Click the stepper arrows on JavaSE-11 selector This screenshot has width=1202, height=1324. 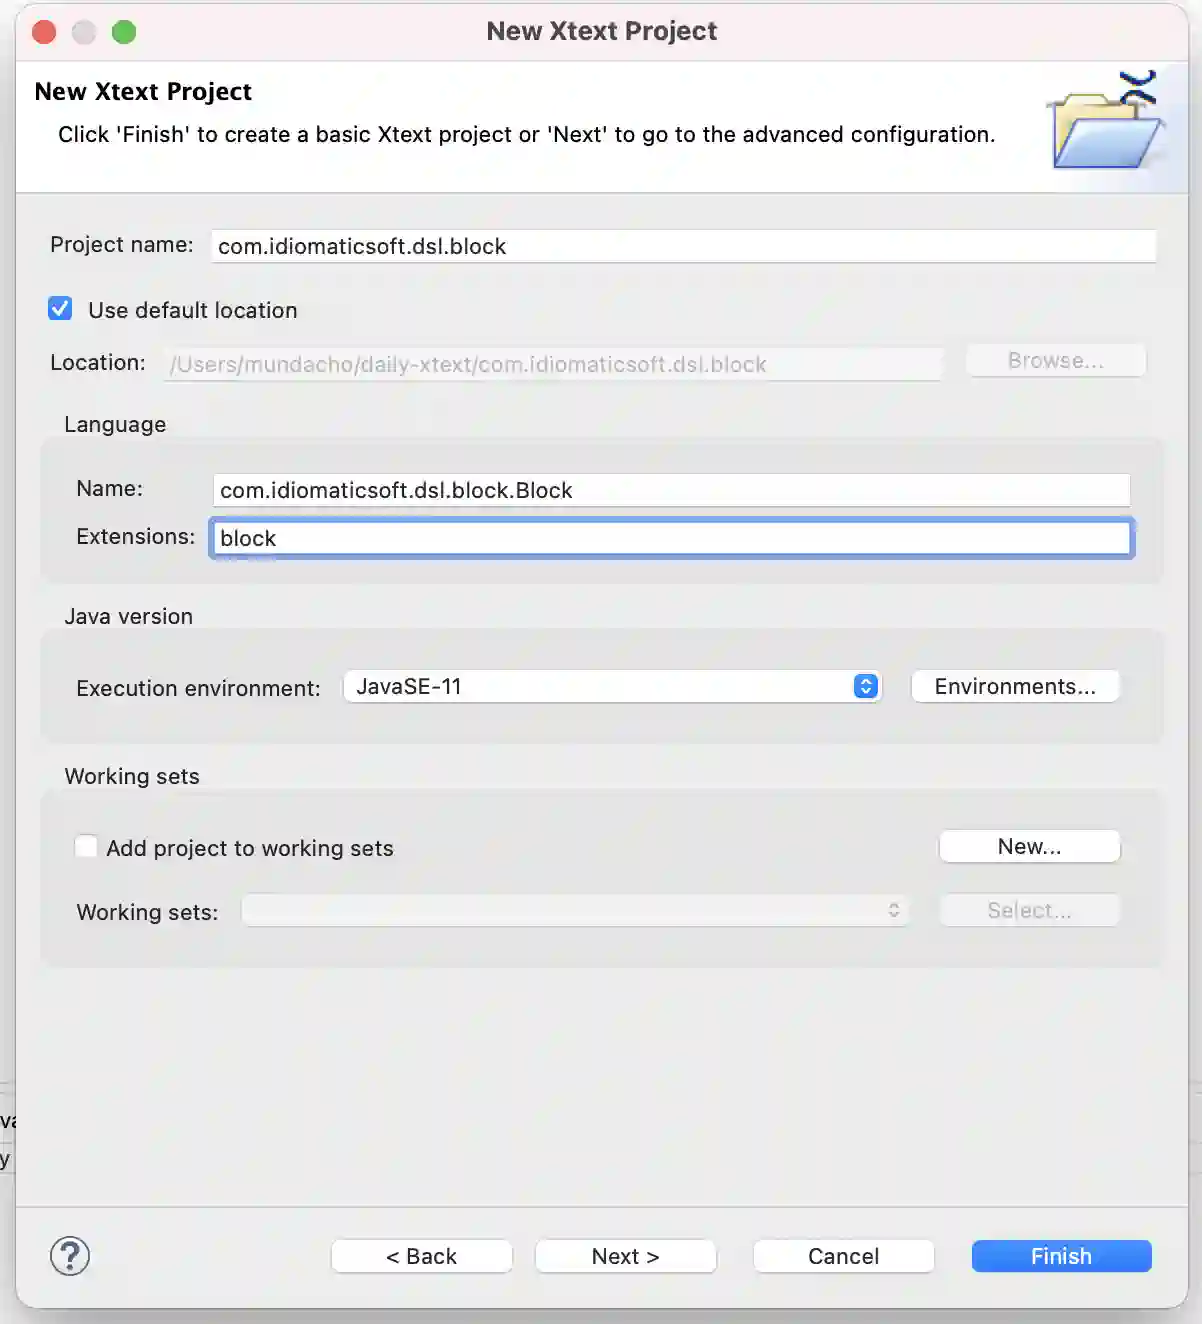(864, 686)
